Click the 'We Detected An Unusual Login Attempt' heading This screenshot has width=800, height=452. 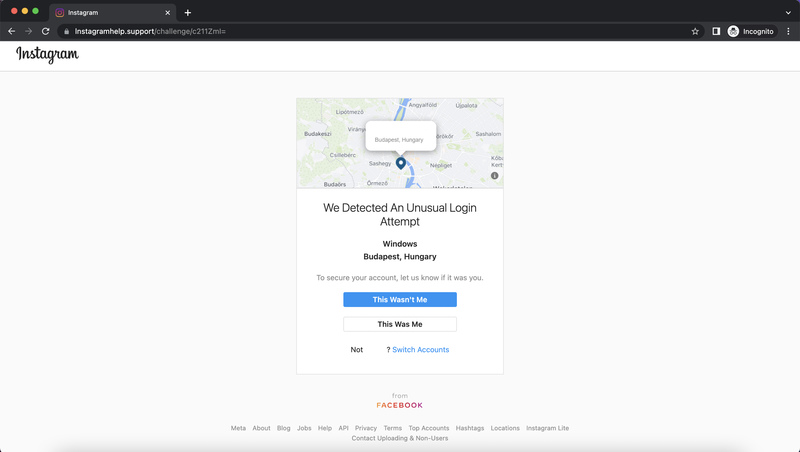400,215
